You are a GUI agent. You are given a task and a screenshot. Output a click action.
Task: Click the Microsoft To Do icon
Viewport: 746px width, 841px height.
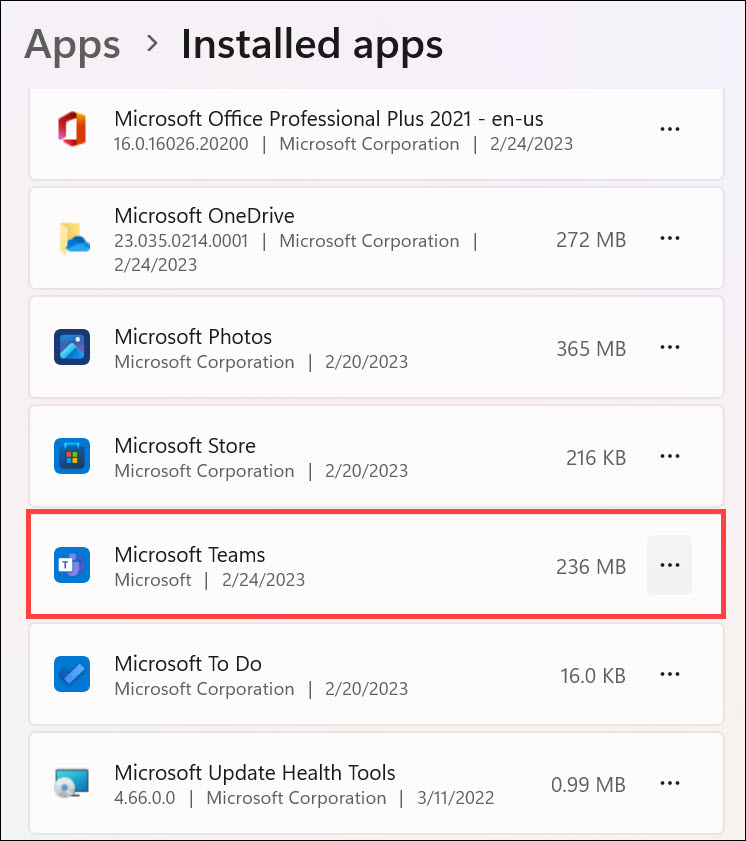coord(72,675)
